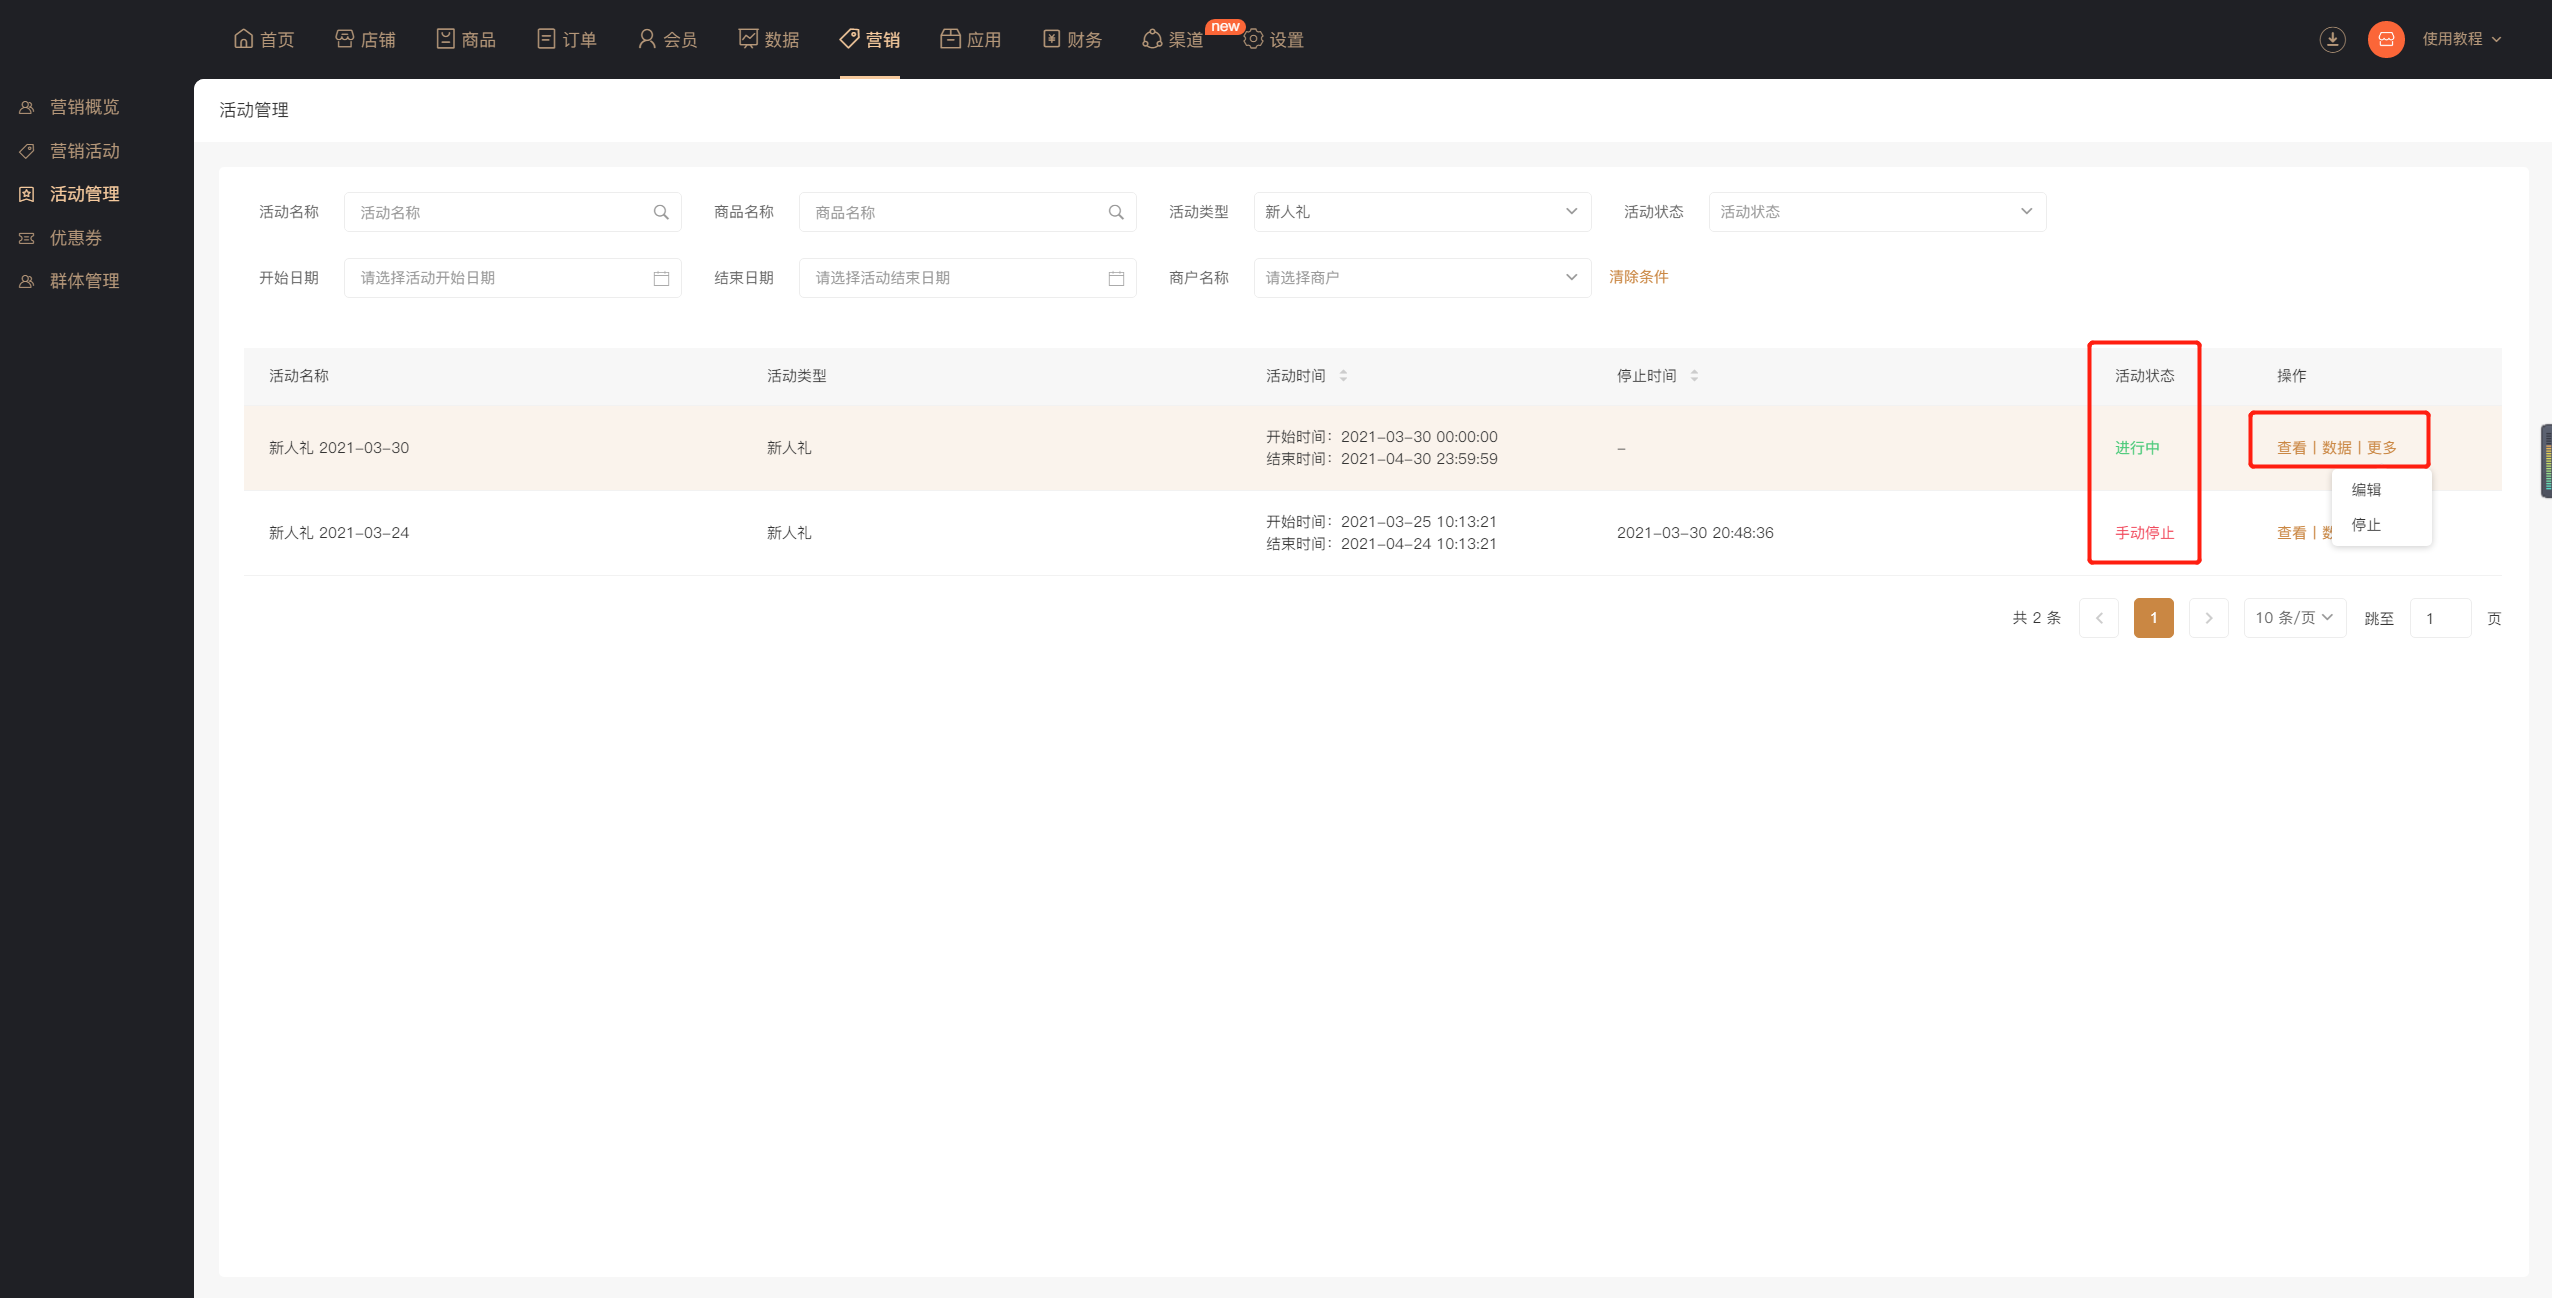Click 更多 for 新人礼 2021-03-30
Screen dimensions: 2552x1298
[x=2382, y=448]
